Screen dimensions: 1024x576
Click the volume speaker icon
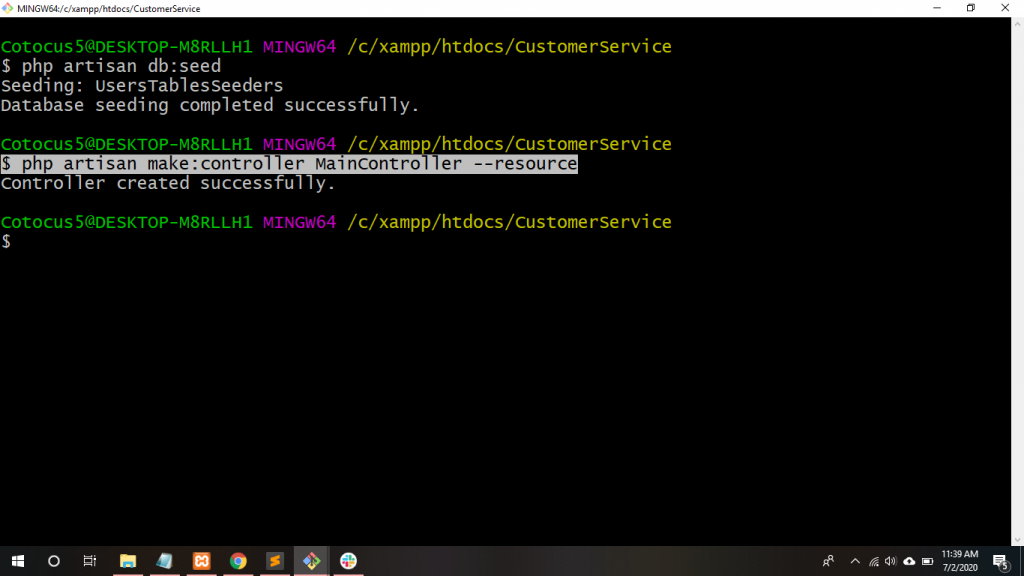pos(891,561)
